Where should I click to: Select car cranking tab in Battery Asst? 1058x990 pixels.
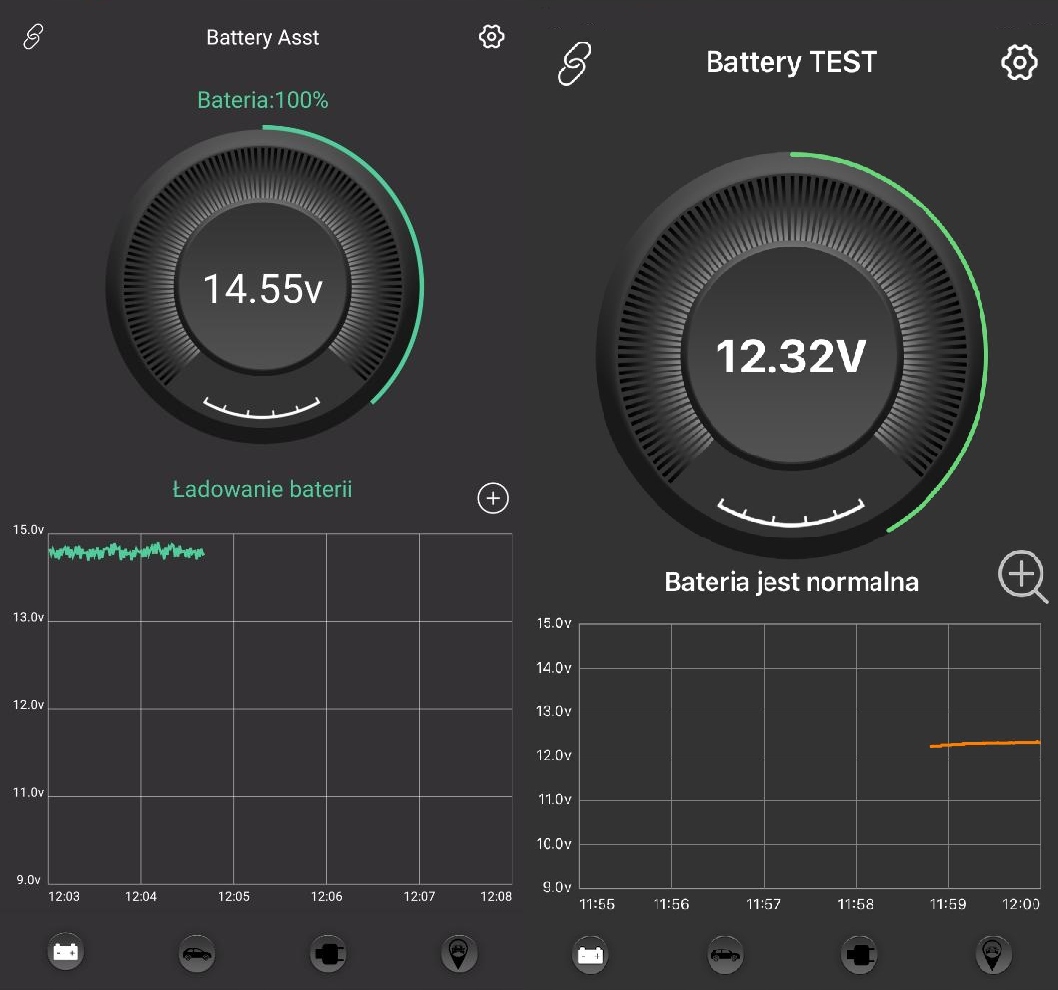(x=196, y=954)
